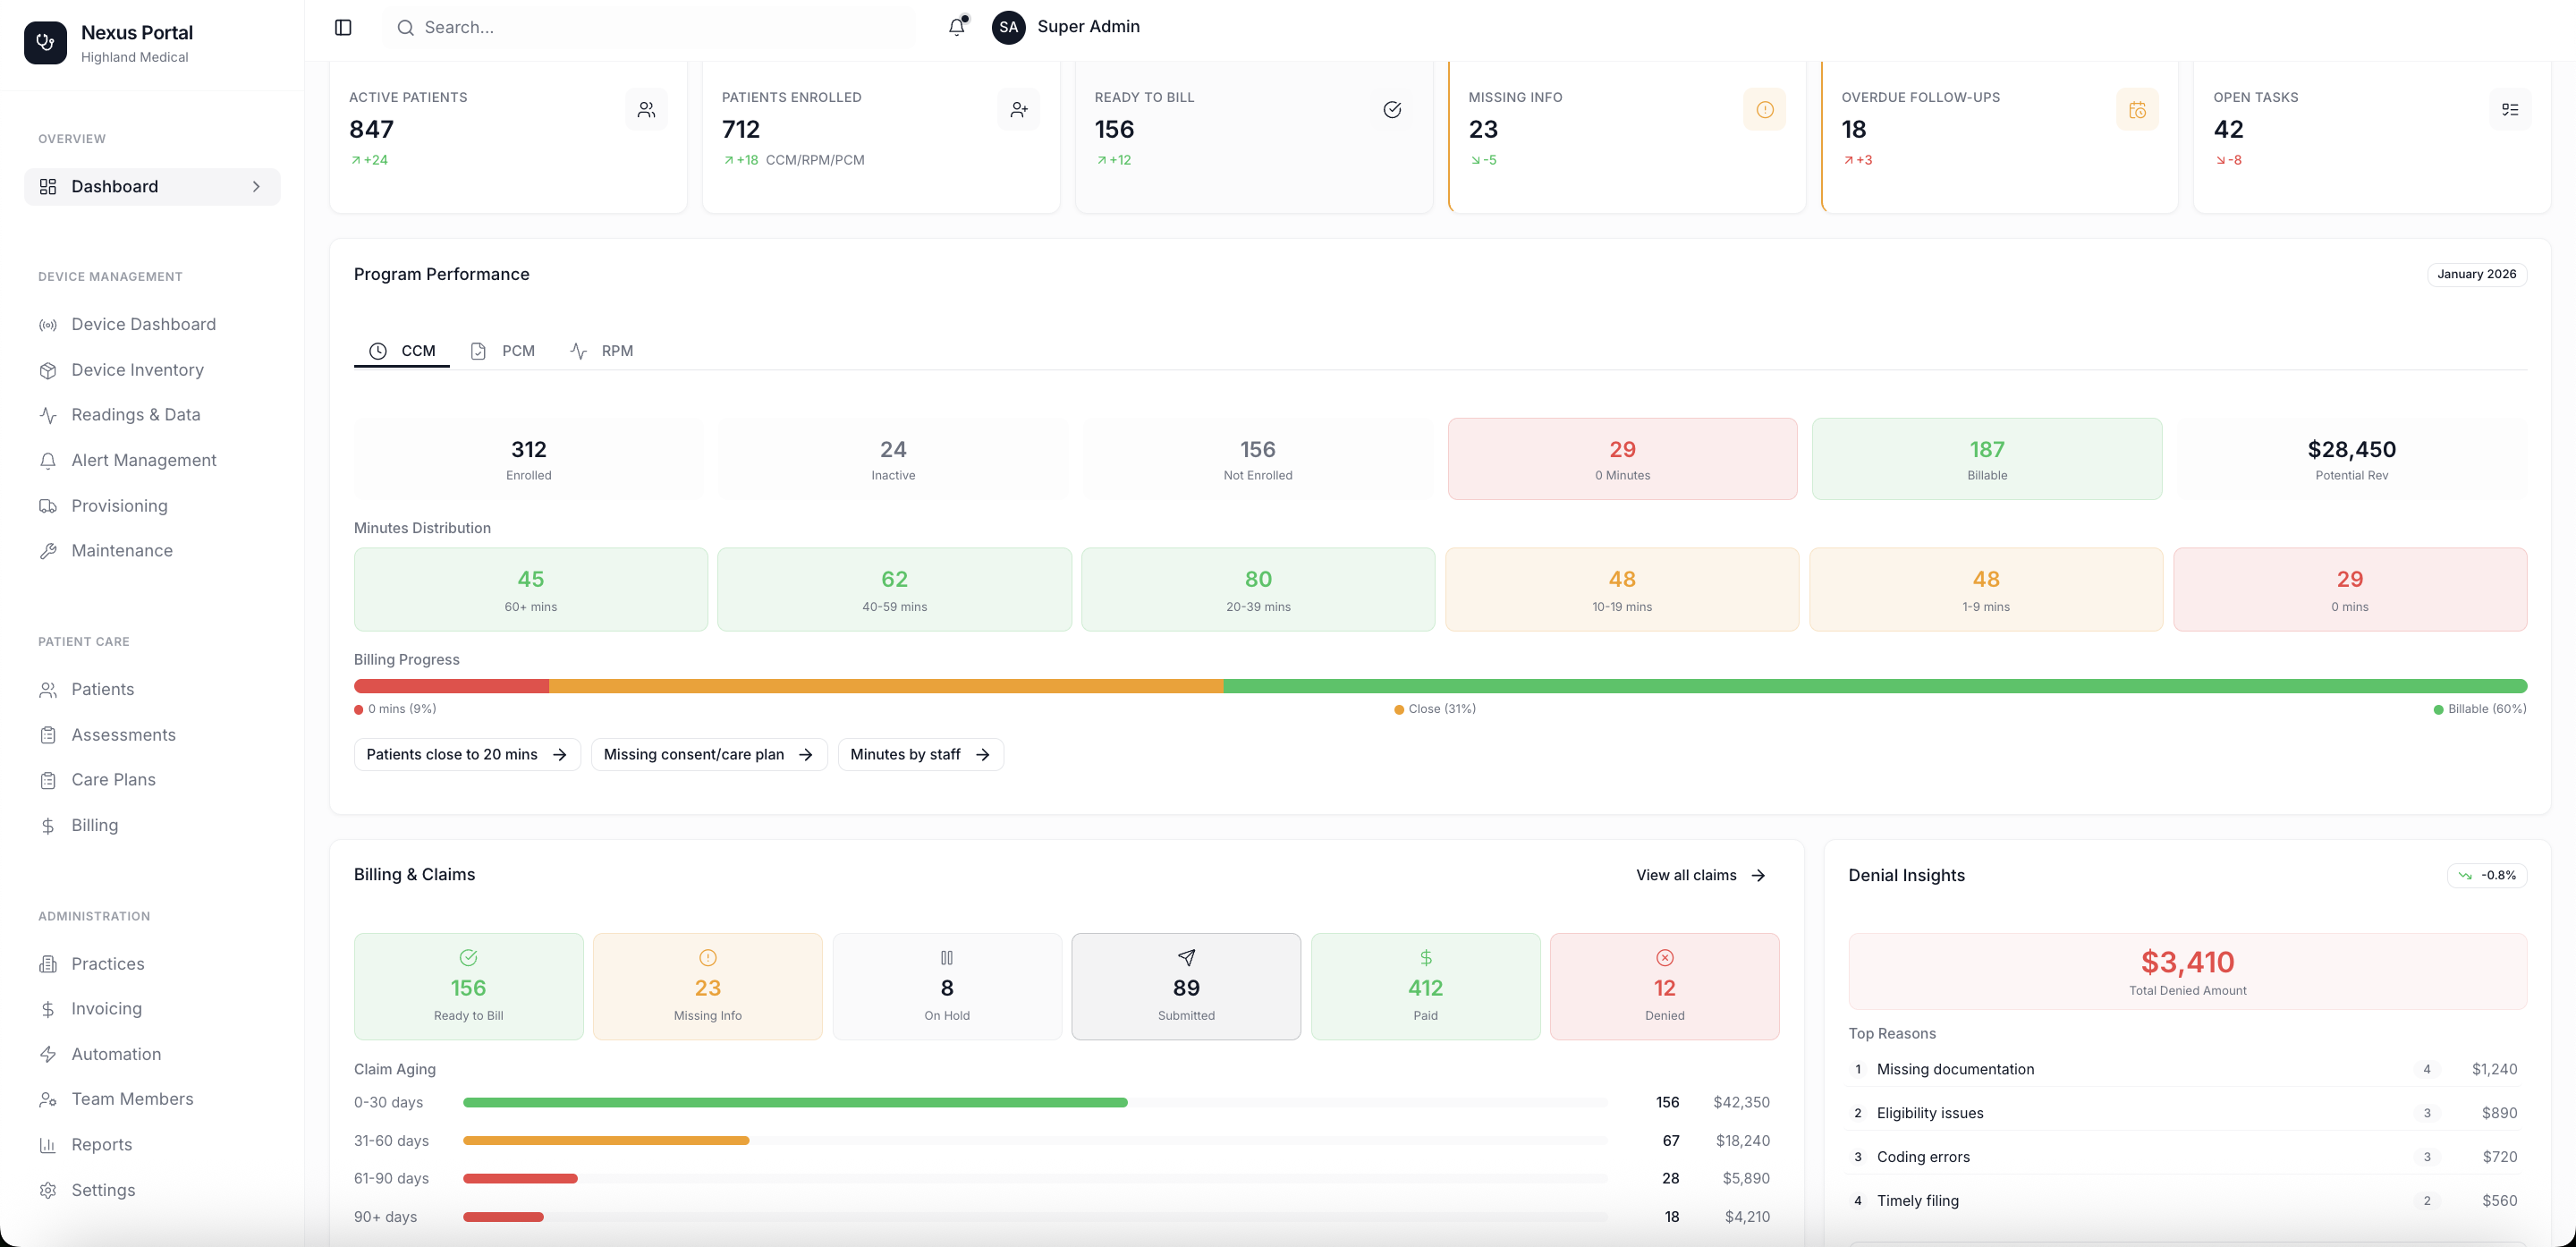
Task: Click the checkmark icon on Ready to Bill card
Action: [x=1392, y=110]
